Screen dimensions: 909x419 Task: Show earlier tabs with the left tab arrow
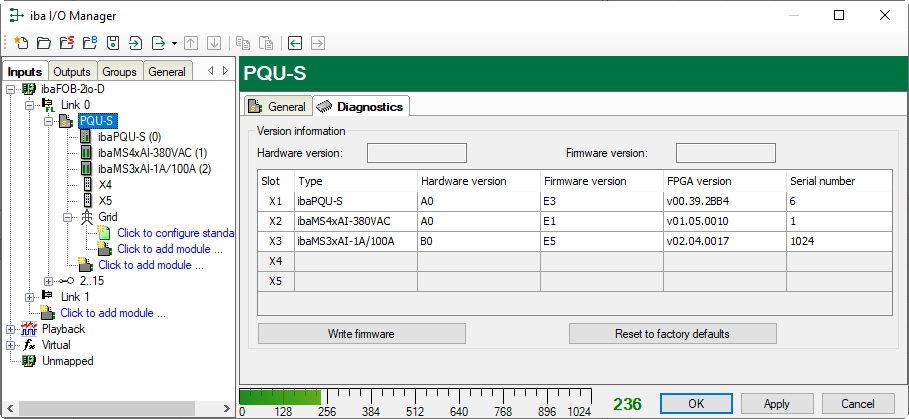(x=210, y=71)
